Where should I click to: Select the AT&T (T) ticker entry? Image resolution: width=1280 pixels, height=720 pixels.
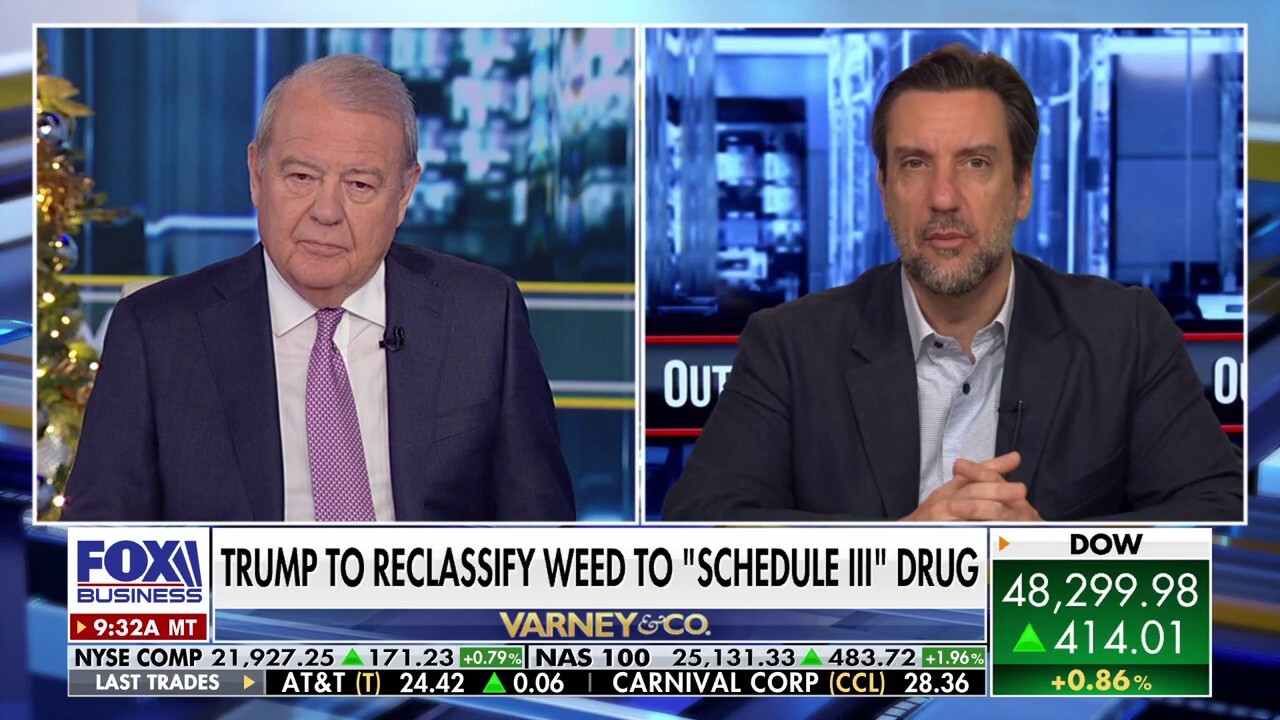pos(423,683)
